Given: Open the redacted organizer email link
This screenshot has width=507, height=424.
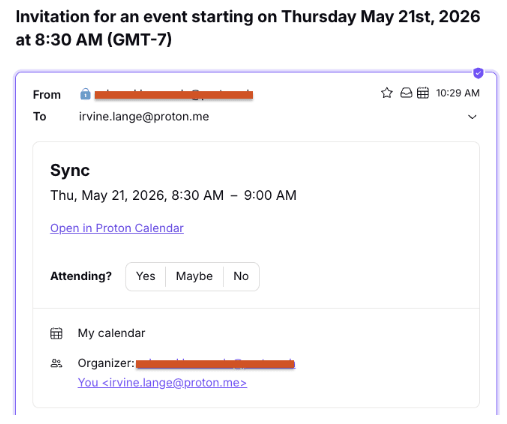Looking at the screenshot, I should [x=215, y=364].
